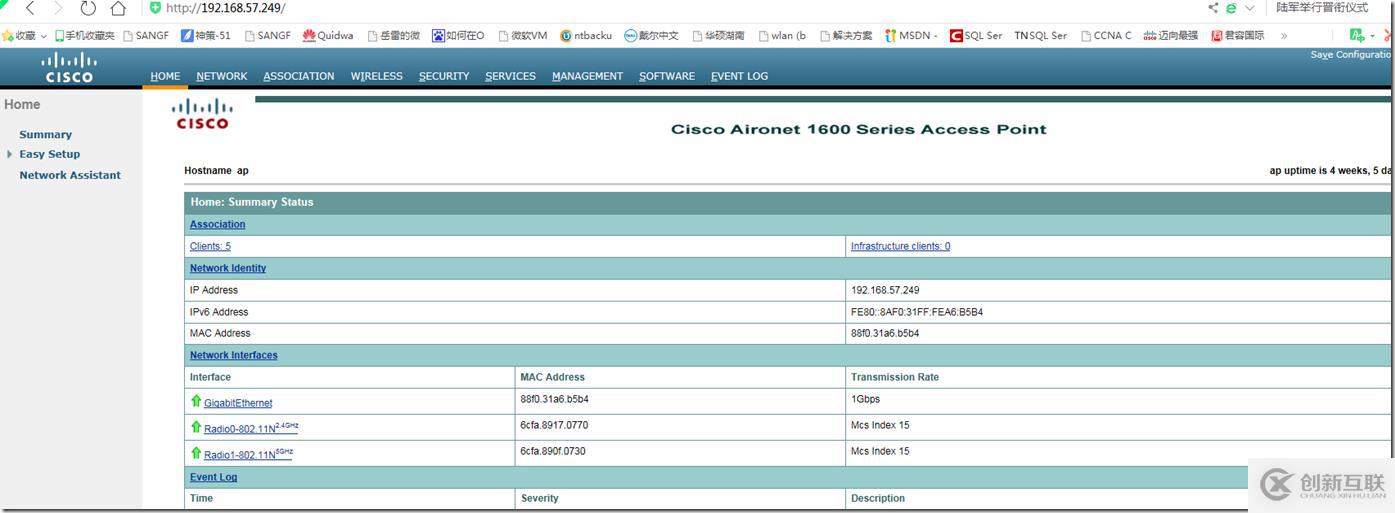The height and width of the screenshot is (513, 1395).
Task: Click the Save Configuration link
Action: pos(1352,55)
